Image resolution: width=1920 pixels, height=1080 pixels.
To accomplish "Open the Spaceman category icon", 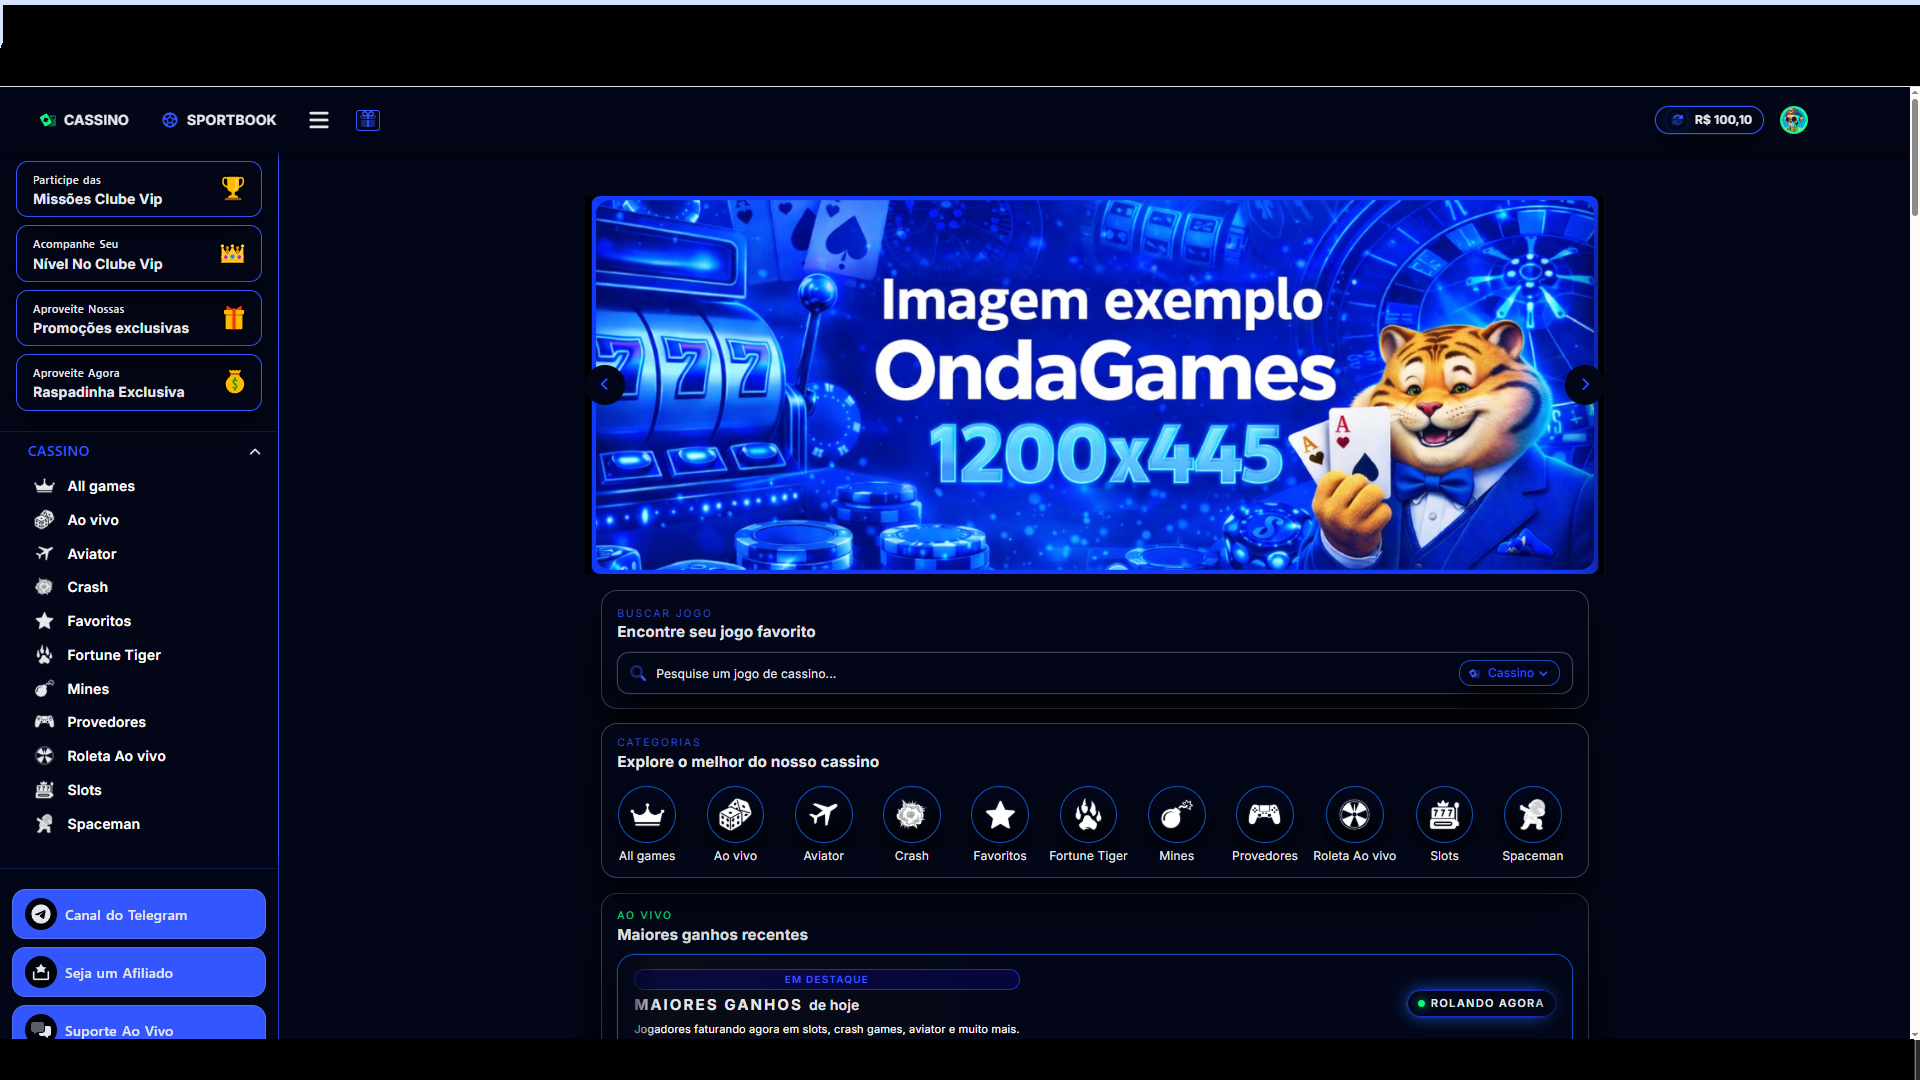I will (1532, 814).
